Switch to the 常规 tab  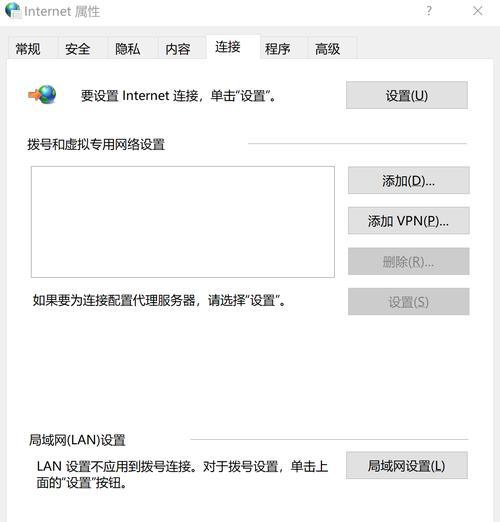coord(28,49)
